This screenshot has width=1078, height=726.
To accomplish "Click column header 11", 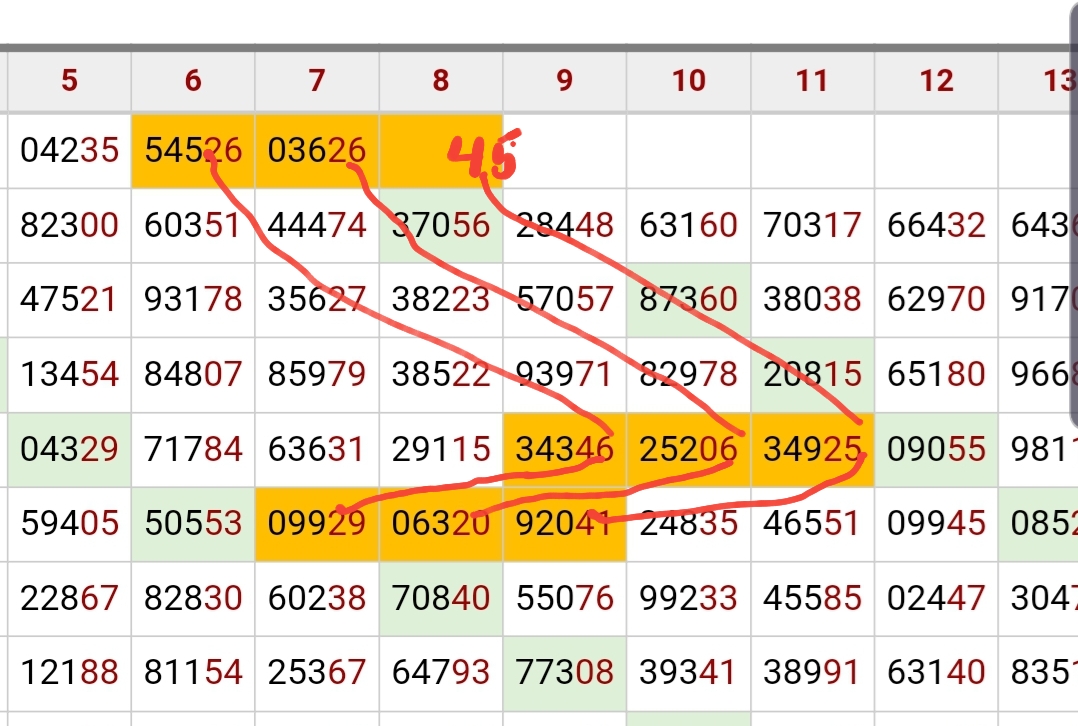I will point(812,81).
